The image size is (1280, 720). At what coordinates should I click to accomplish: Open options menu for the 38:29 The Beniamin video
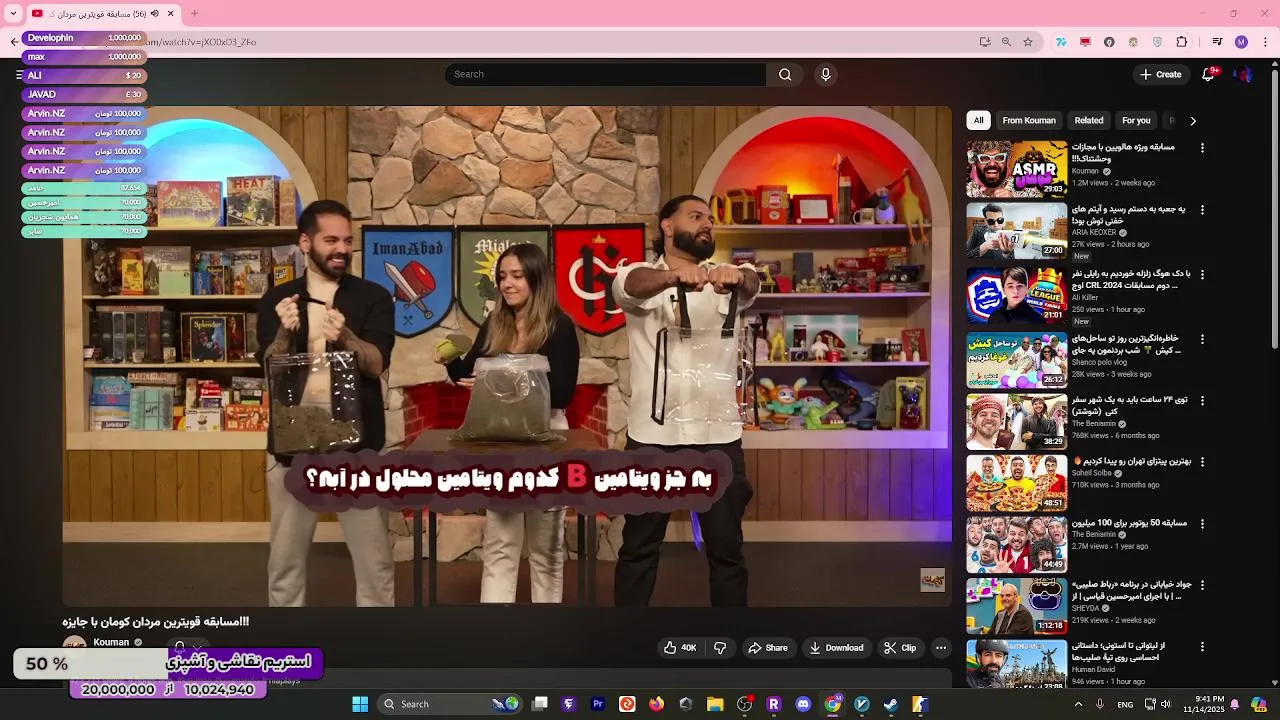1202,400
